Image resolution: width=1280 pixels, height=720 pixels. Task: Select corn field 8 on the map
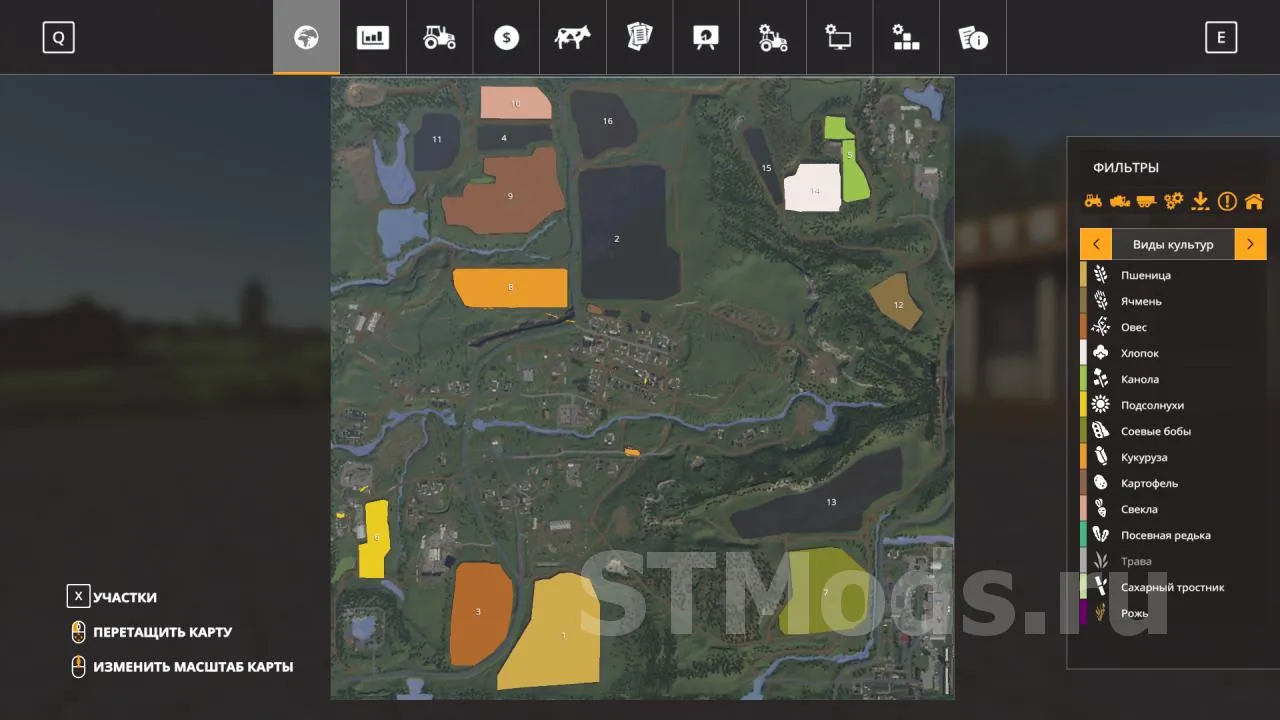point(512,287)
